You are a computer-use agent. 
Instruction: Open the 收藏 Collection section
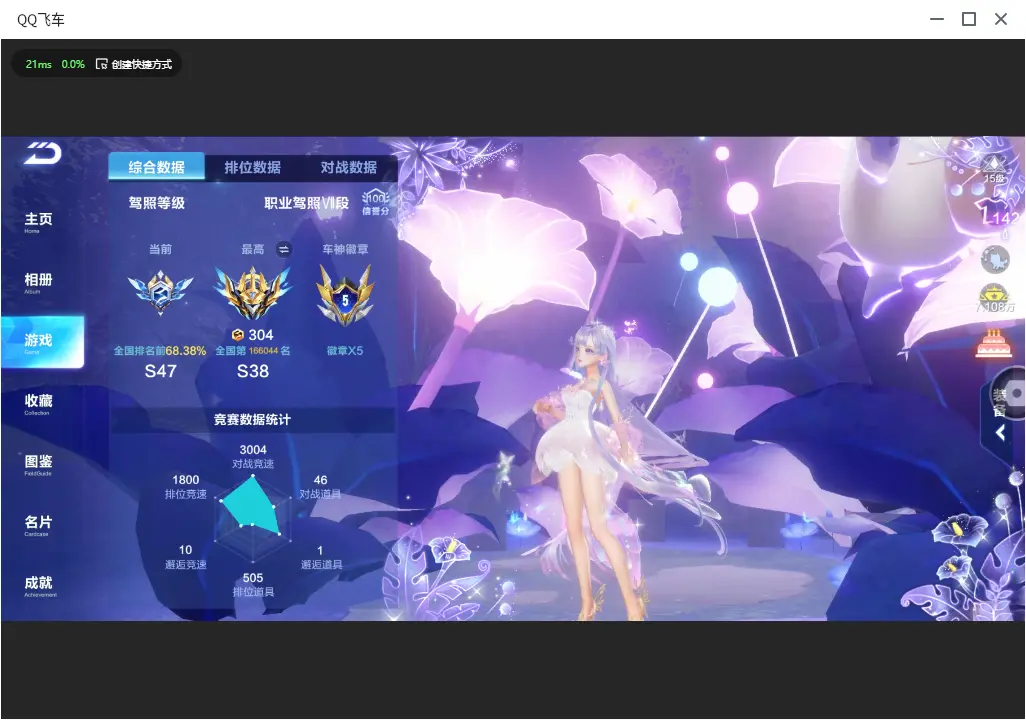38,404
